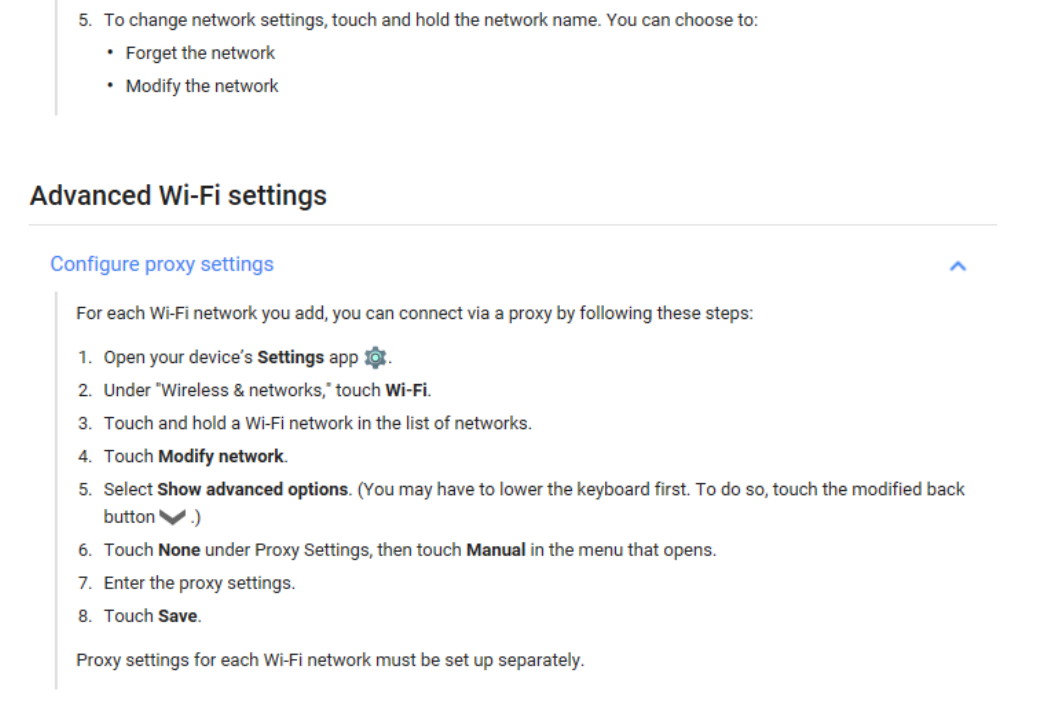
Task: Click the "For each Wi-Fi network you add" intro
Action: coord(415,313)
